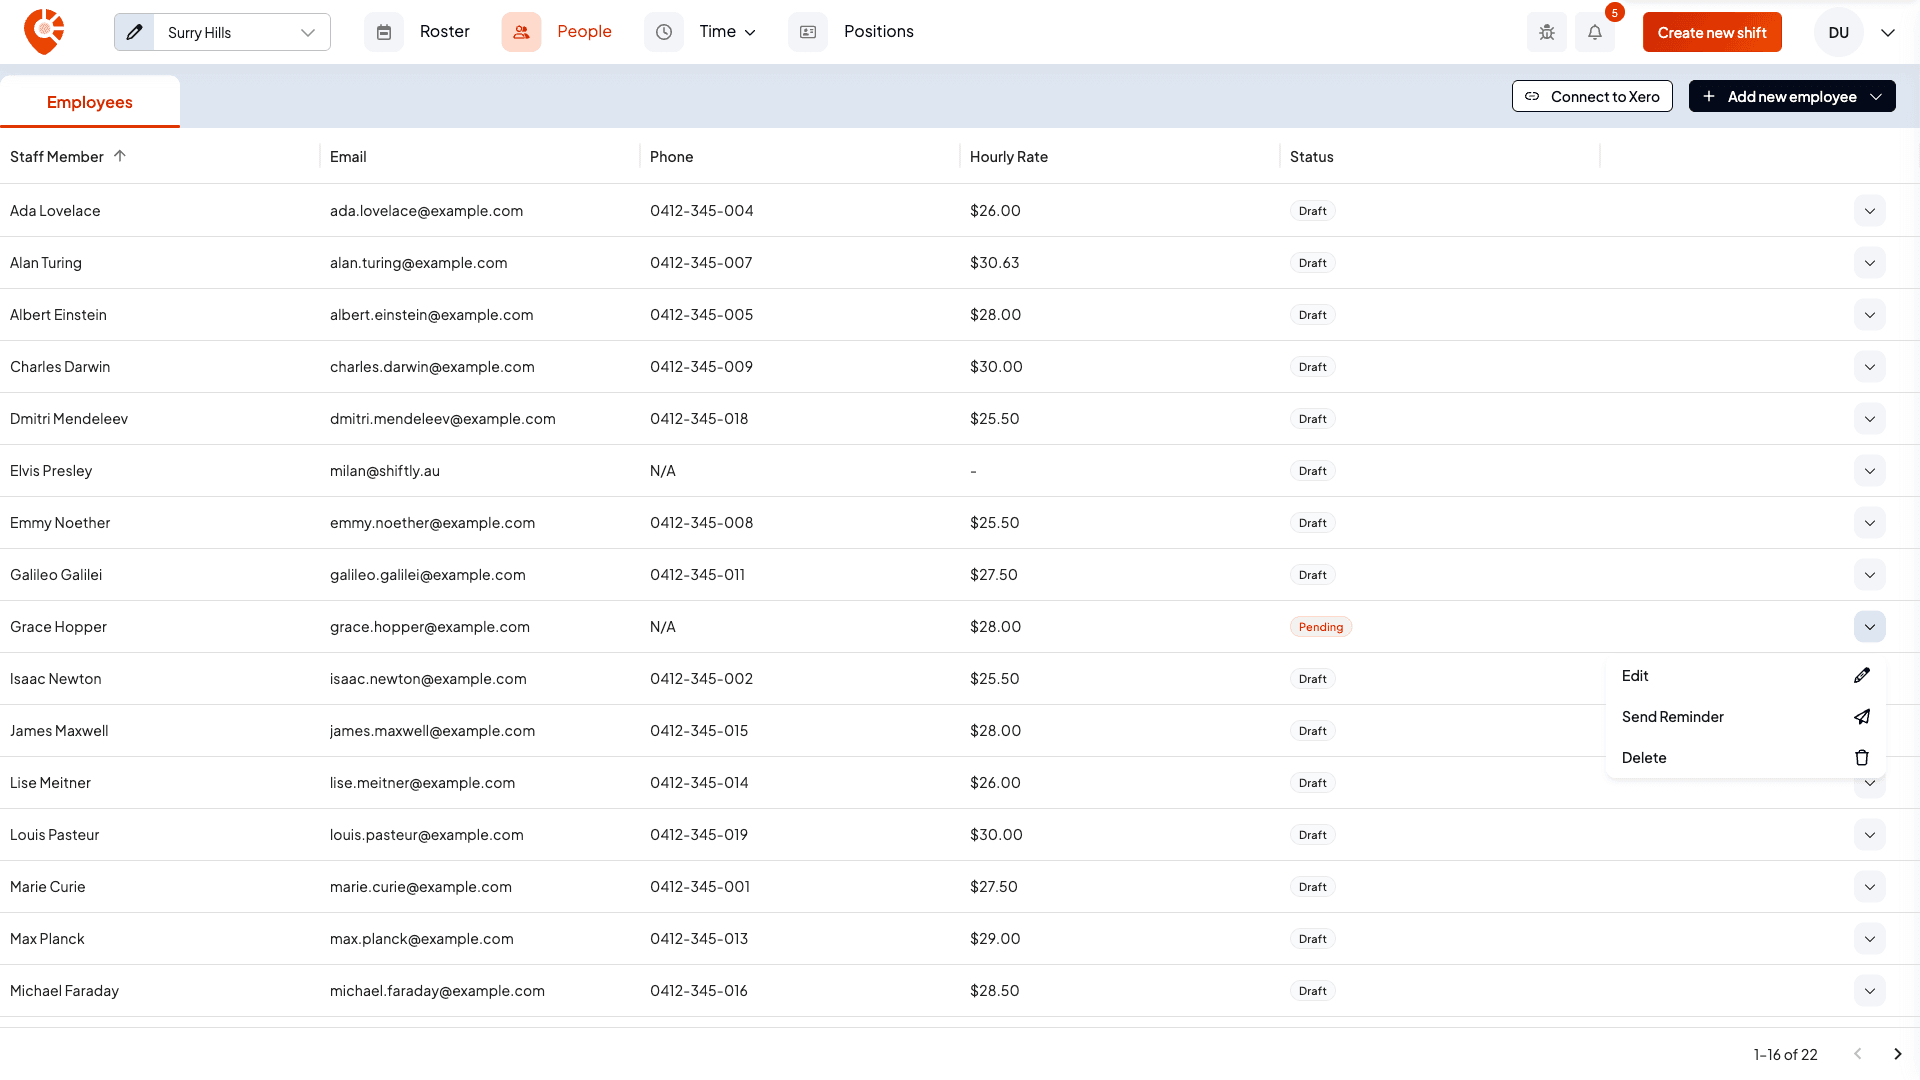Screen dimensions: 1920x1080
Task: Click Create new shift button
Action: click(x=1712, y=32)
